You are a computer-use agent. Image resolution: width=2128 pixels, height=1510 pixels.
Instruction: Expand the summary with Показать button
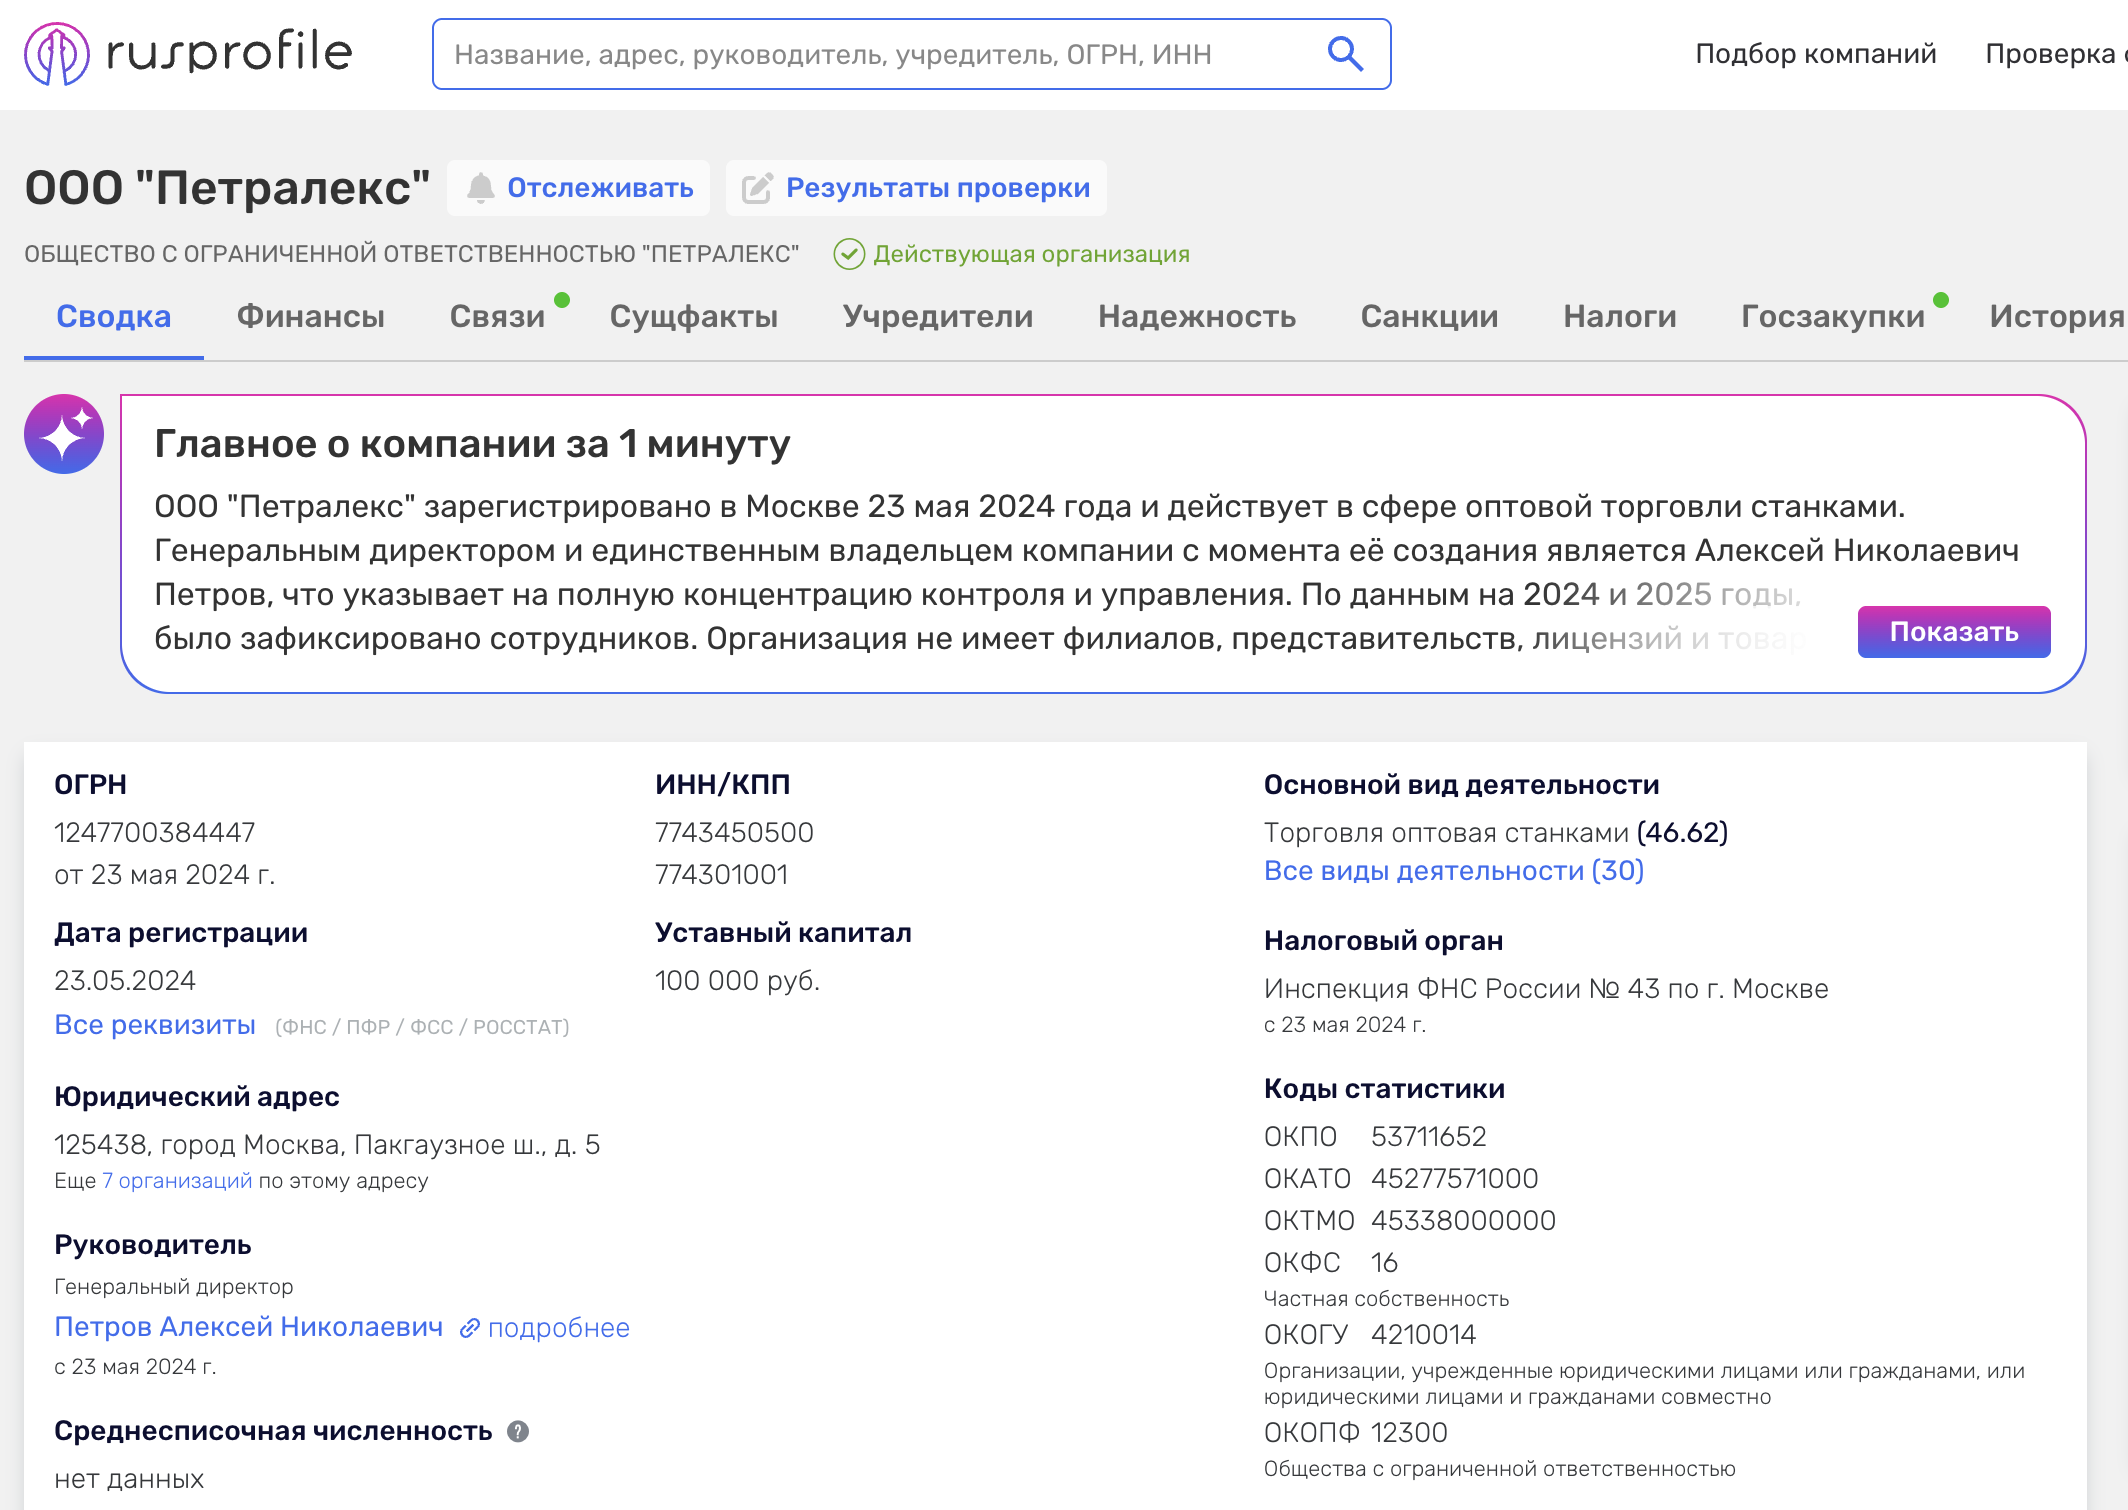1954,632
